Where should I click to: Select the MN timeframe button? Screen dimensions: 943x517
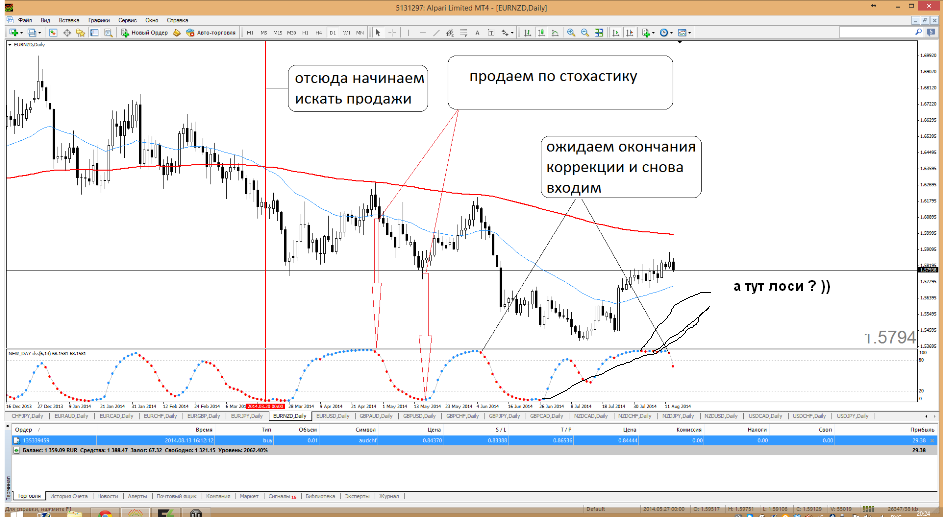click(360, 32)
